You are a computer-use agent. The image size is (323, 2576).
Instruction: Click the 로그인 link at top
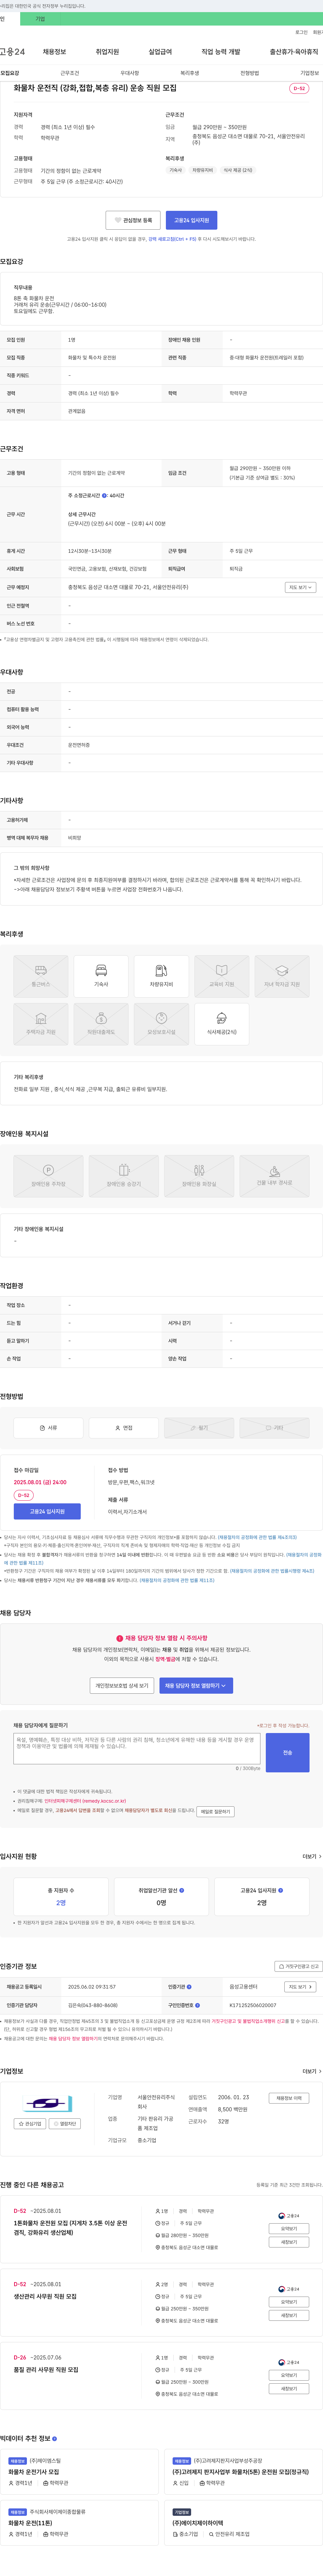(301, 32)
